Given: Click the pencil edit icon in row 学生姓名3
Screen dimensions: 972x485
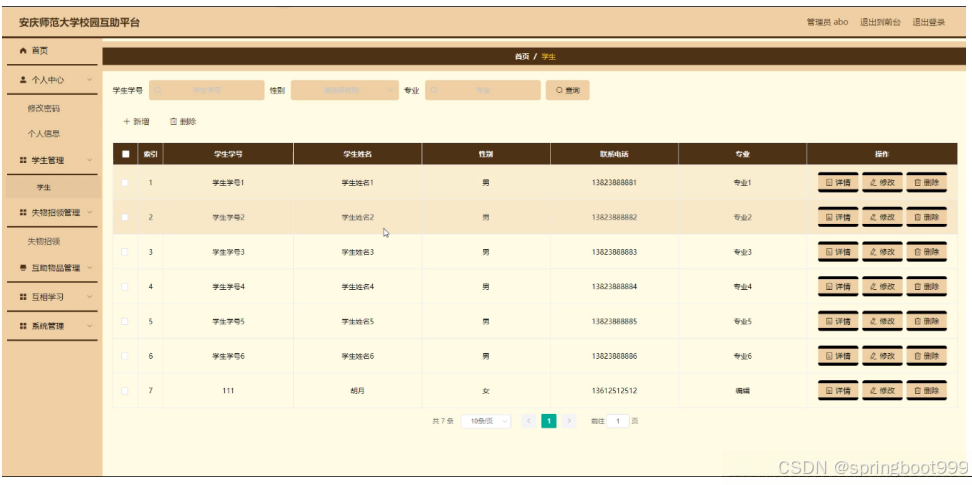Looking at the screenshot, I should click(873, 252).
